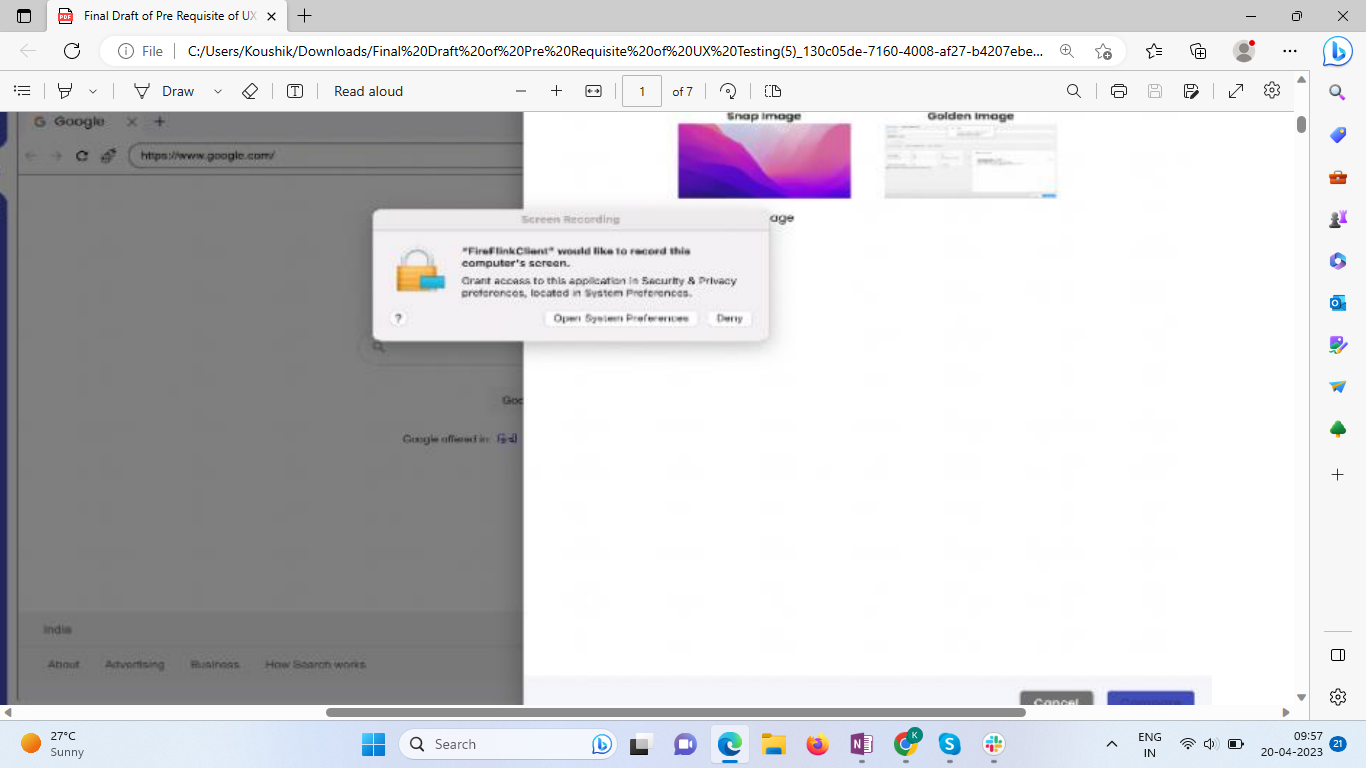Open the Settings and more menu

[1289, 50]
